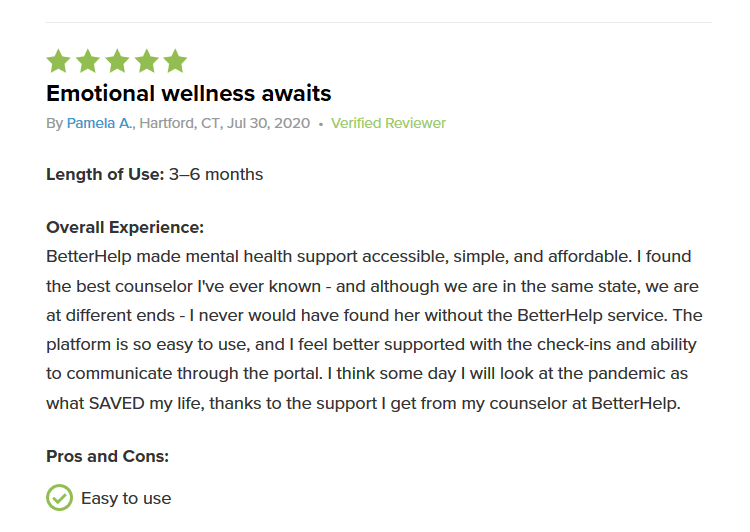Click the third green rating star
The image size is (750, 532).
point(116,61)
